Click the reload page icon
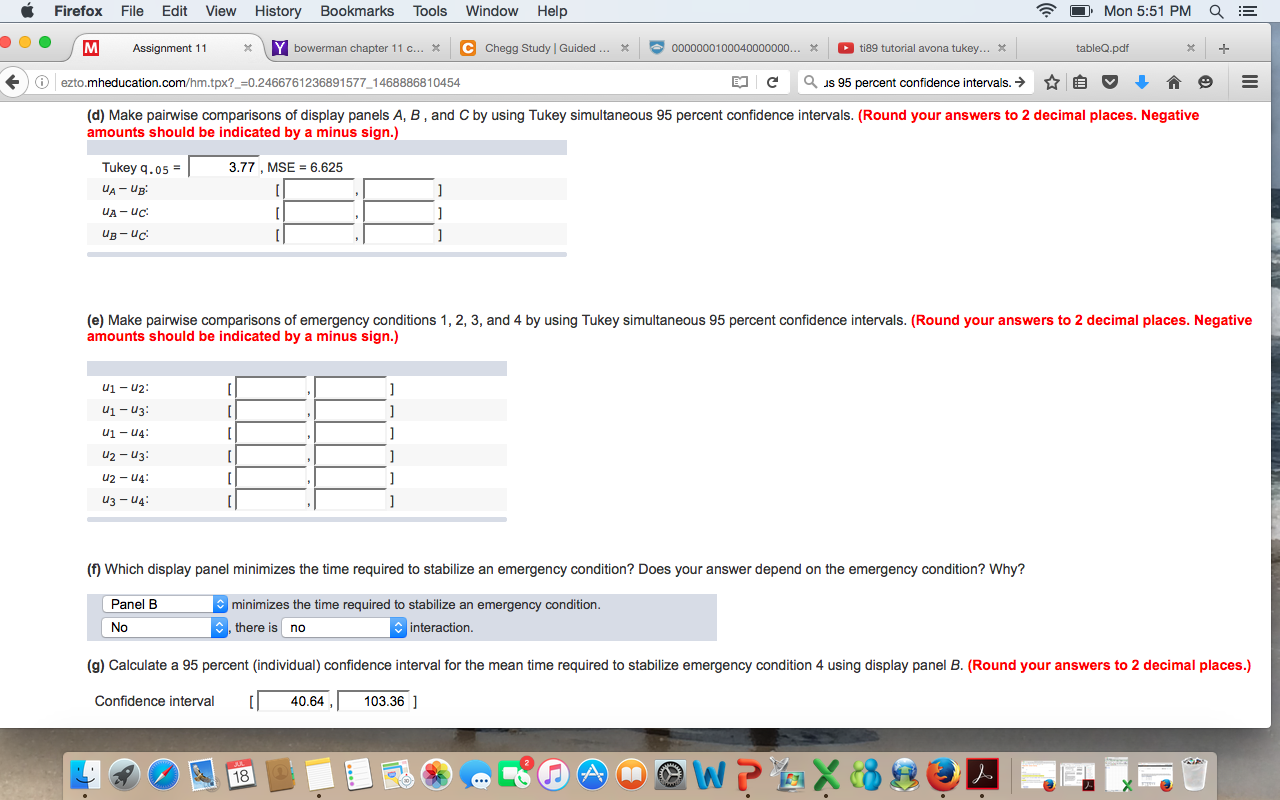Image resolution: width=1280 pixels, height=800 pixels. 773,82
